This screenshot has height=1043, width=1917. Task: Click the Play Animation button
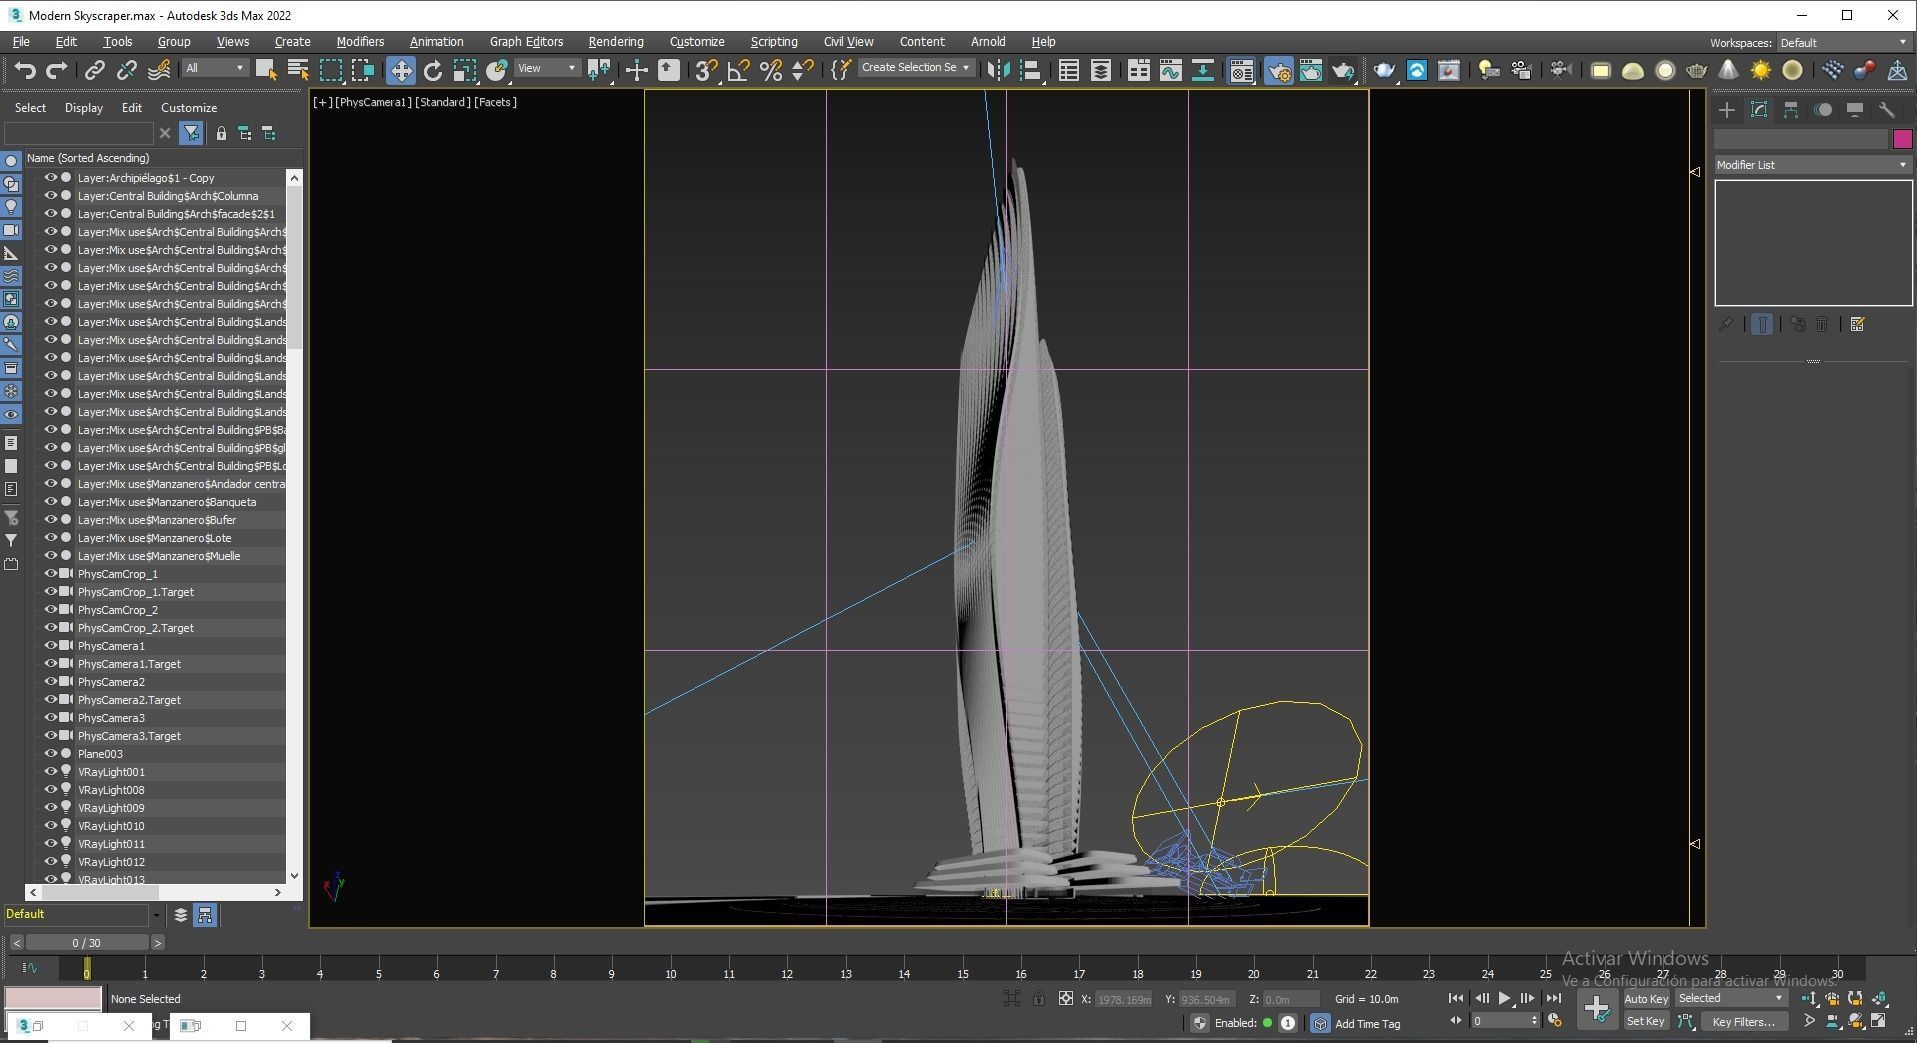point(1504,998)
